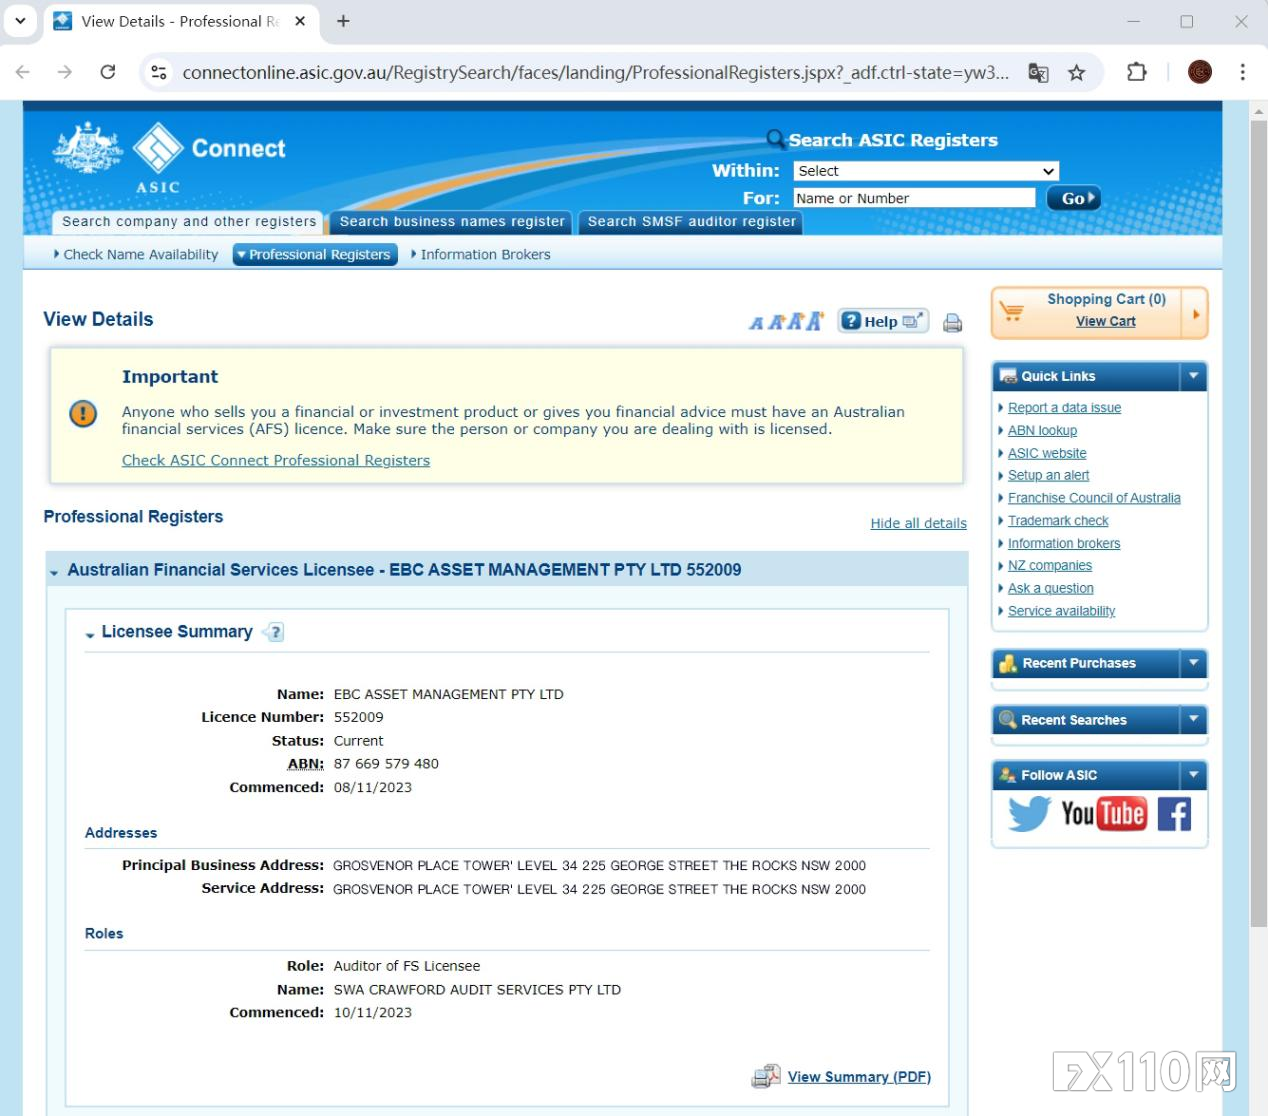Viewport: 1268px width, 1116px height.
Task: Open the browser extensions puzzle icon
Action: tap(1137, 72)
